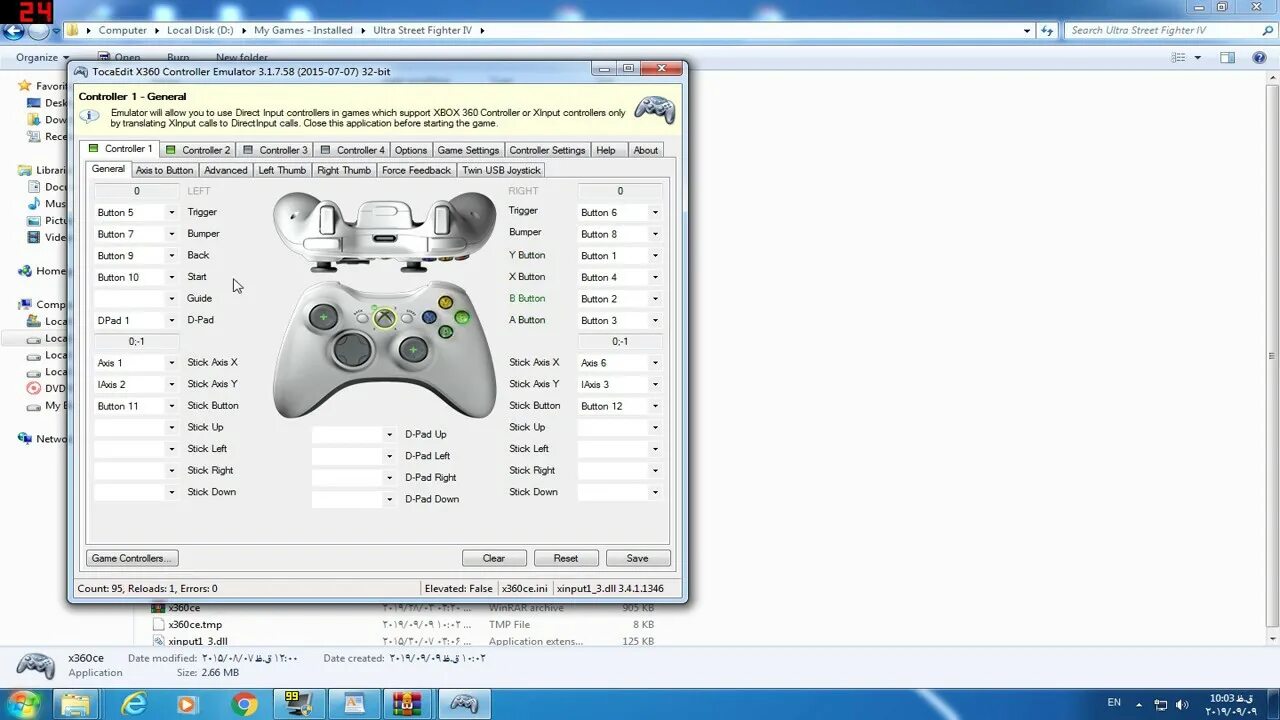Switch to x360ce gamepad icon on taskbar

tap(463, 704)
